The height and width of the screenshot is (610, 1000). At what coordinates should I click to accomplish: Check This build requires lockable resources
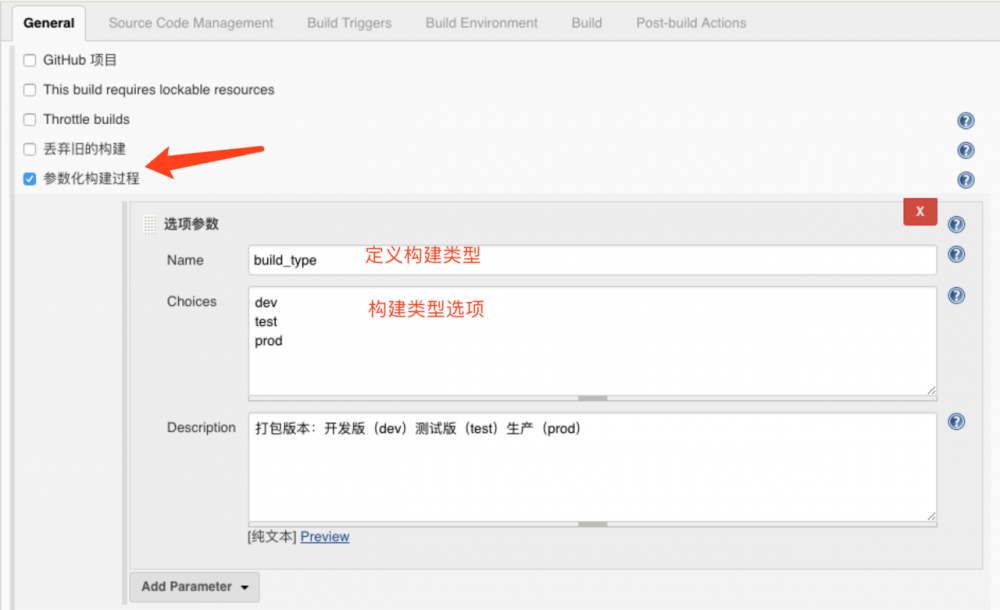pyautogui.click(x=29, y=90)
